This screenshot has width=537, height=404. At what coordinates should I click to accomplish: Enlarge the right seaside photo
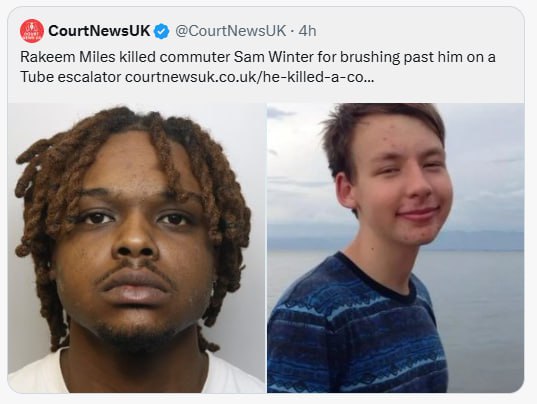(x=396, y=248)
